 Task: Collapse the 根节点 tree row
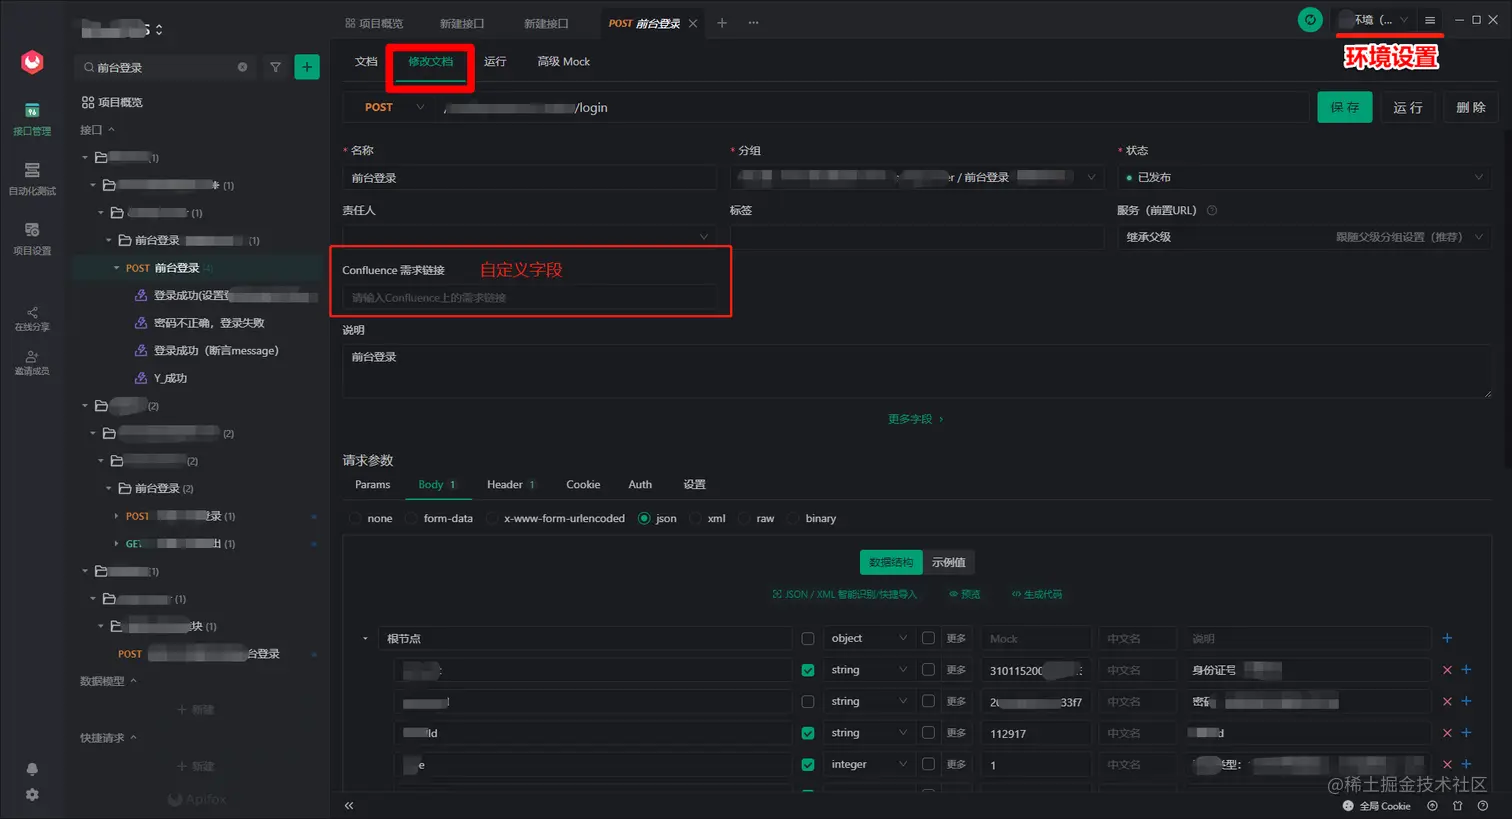click(365, 638)
